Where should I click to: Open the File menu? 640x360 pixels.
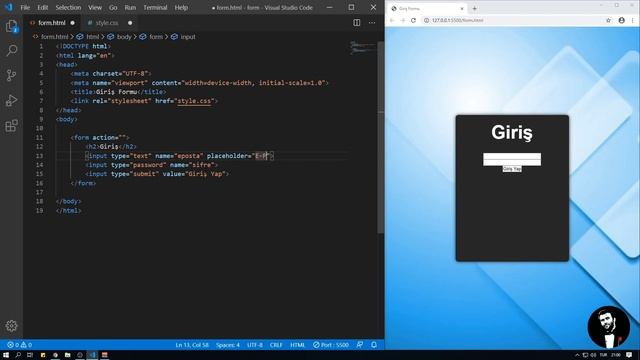coord(25,7)
